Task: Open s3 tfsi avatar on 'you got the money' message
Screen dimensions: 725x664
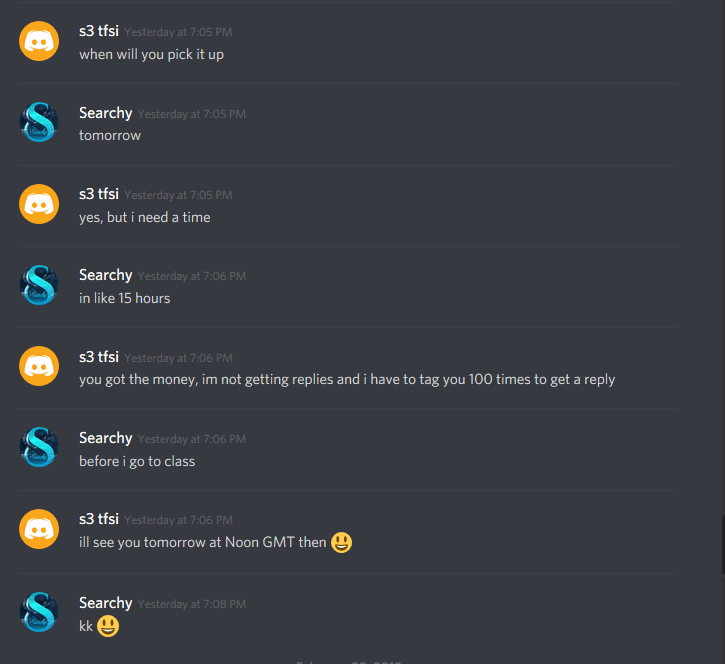Action: [x=39, y=366]
